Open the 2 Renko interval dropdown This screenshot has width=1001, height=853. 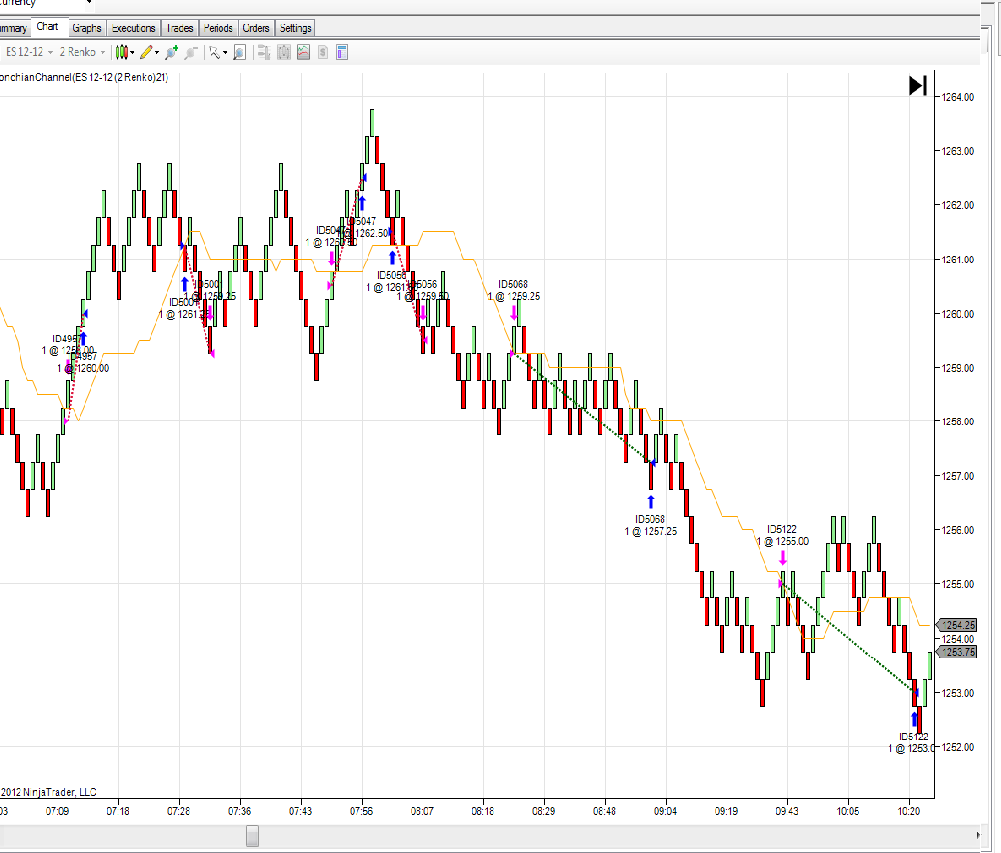(x=82, y=52)
